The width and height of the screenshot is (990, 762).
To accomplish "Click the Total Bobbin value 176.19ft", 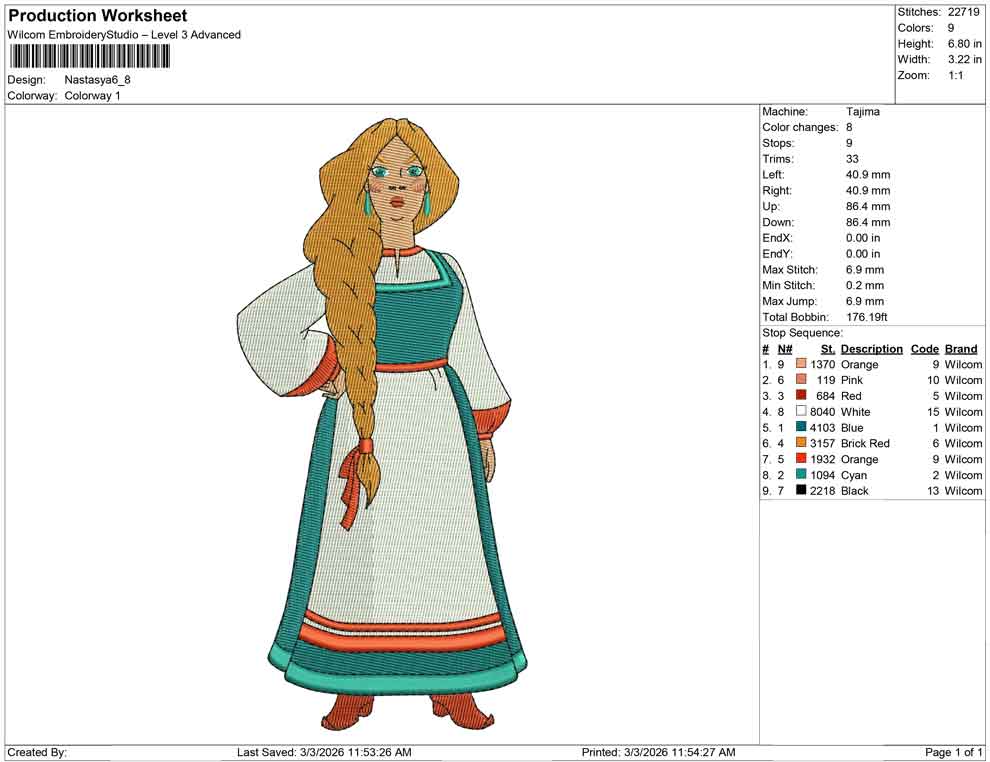I will point(867,317).
